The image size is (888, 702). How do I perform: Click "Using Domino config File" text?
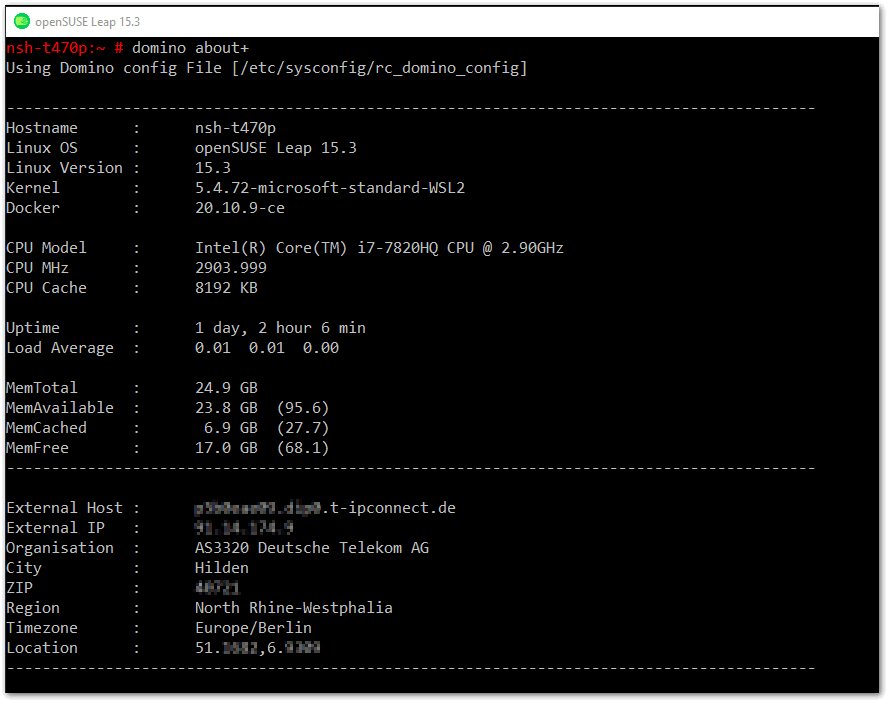coord(114,69)
